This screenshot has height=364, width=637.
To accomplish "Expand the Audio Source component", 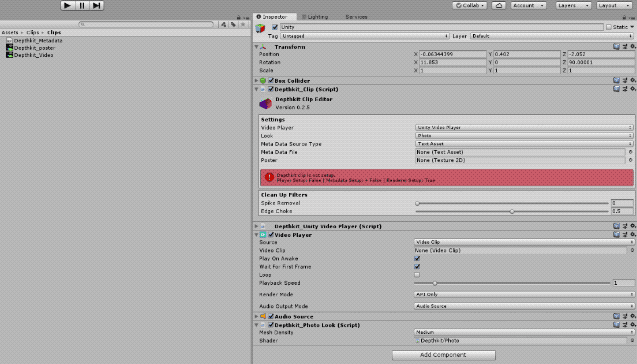I will pyautogui.click(x=256, y=316).
